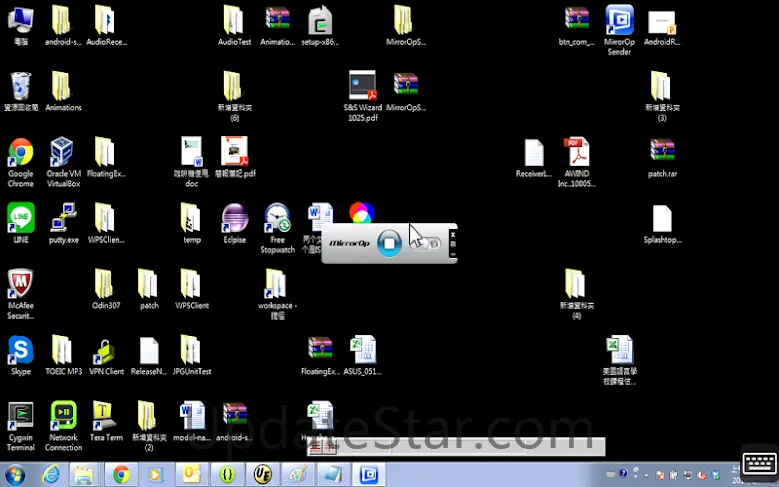The image size is (779, 487).
Task: Open the ReceiverL... text file
Action: point(534,158)
